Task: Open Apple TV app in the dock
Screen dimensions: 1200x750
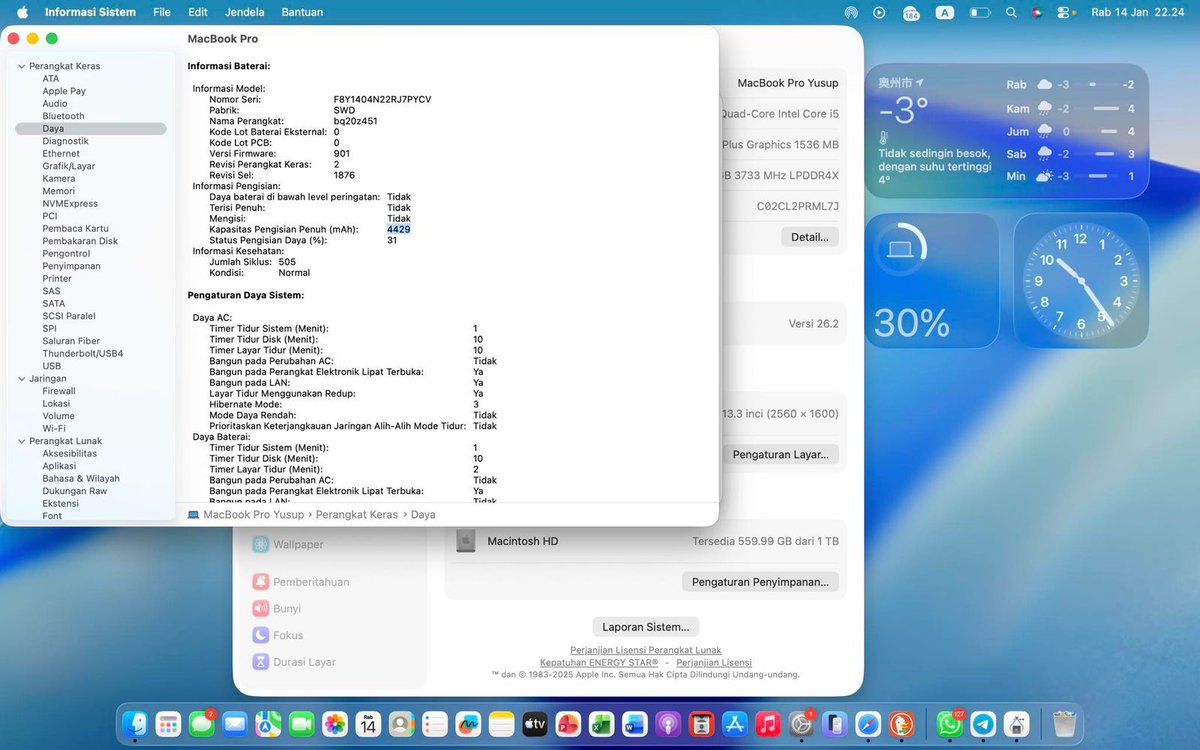Action: [535, 724]
